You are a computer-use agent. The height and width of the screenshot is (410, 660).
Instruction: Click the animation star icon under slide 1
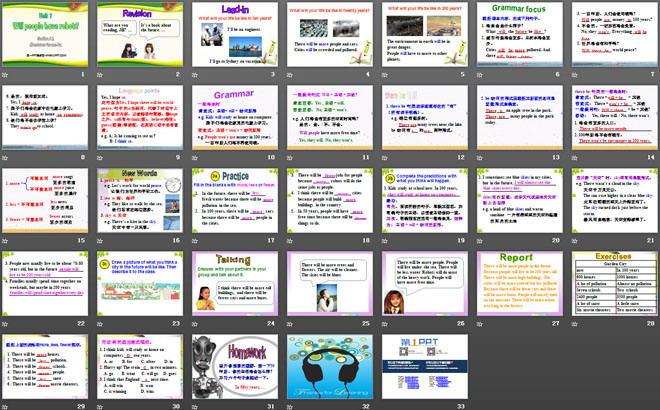5,75
